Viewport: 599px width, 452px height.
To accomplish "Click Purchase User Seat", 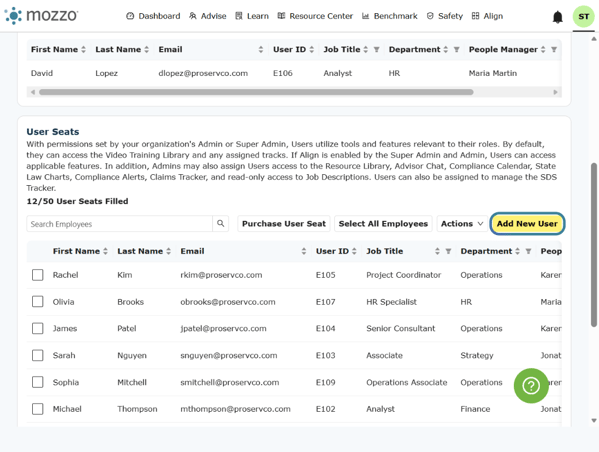I will [284, 224].
